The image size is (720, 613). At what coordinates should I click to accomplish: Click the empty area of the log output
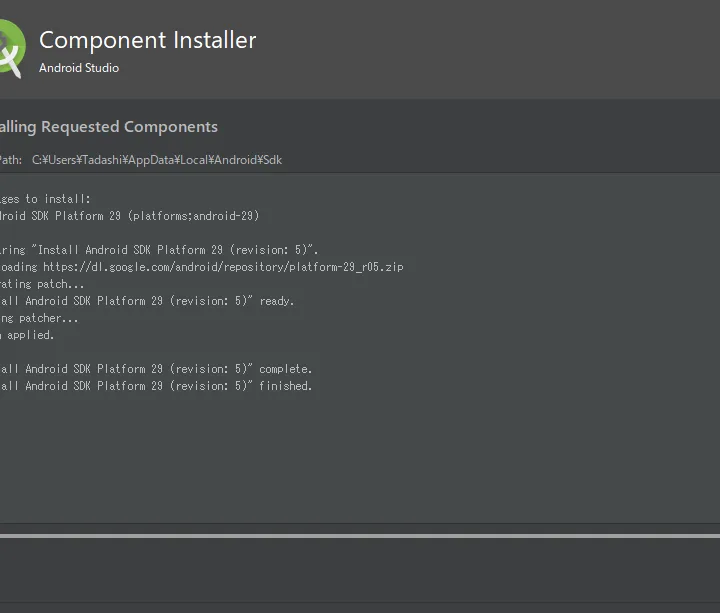coord(360,455)
